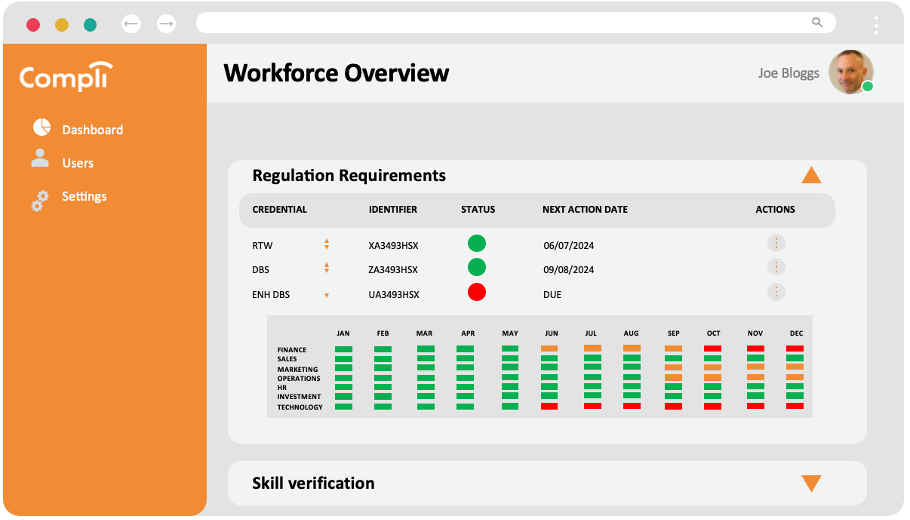This screenshot has height=520, width=910.
Task: Click the green online indicator on avatar
Action: [868, 86]
